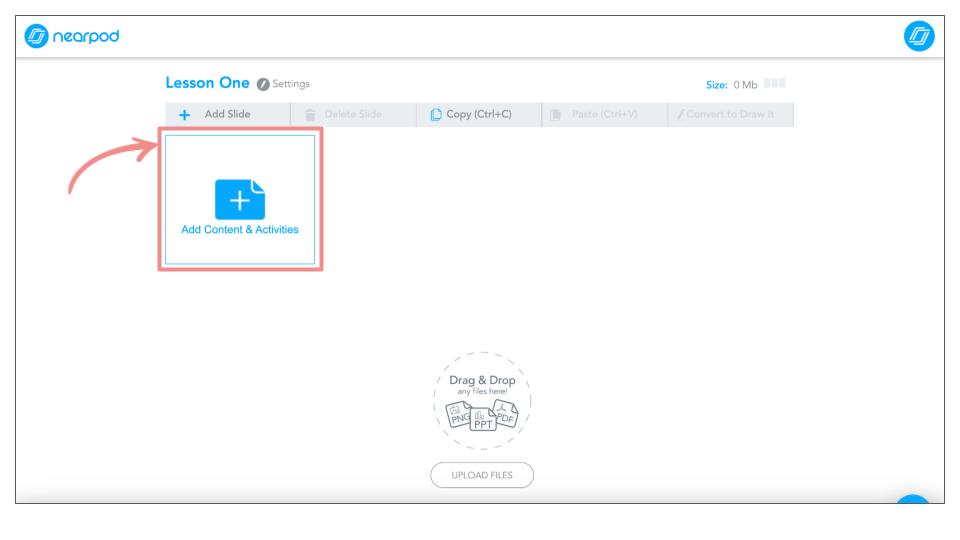Click the blue plus file icon

pos(240,199)
